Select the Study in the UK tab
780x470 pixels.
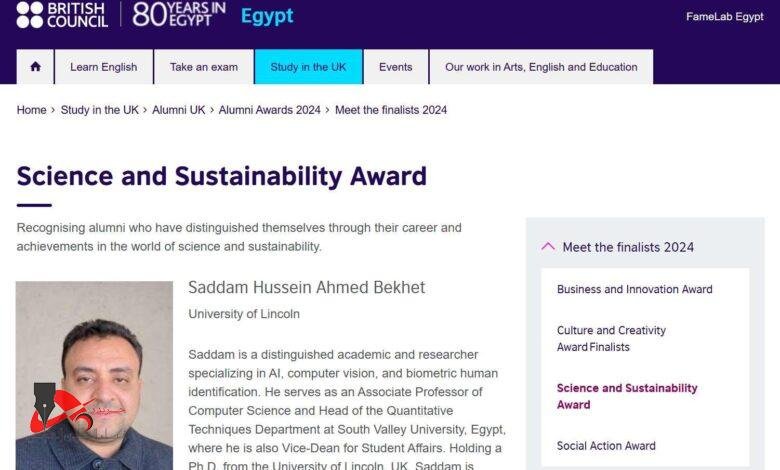[308, 67]
